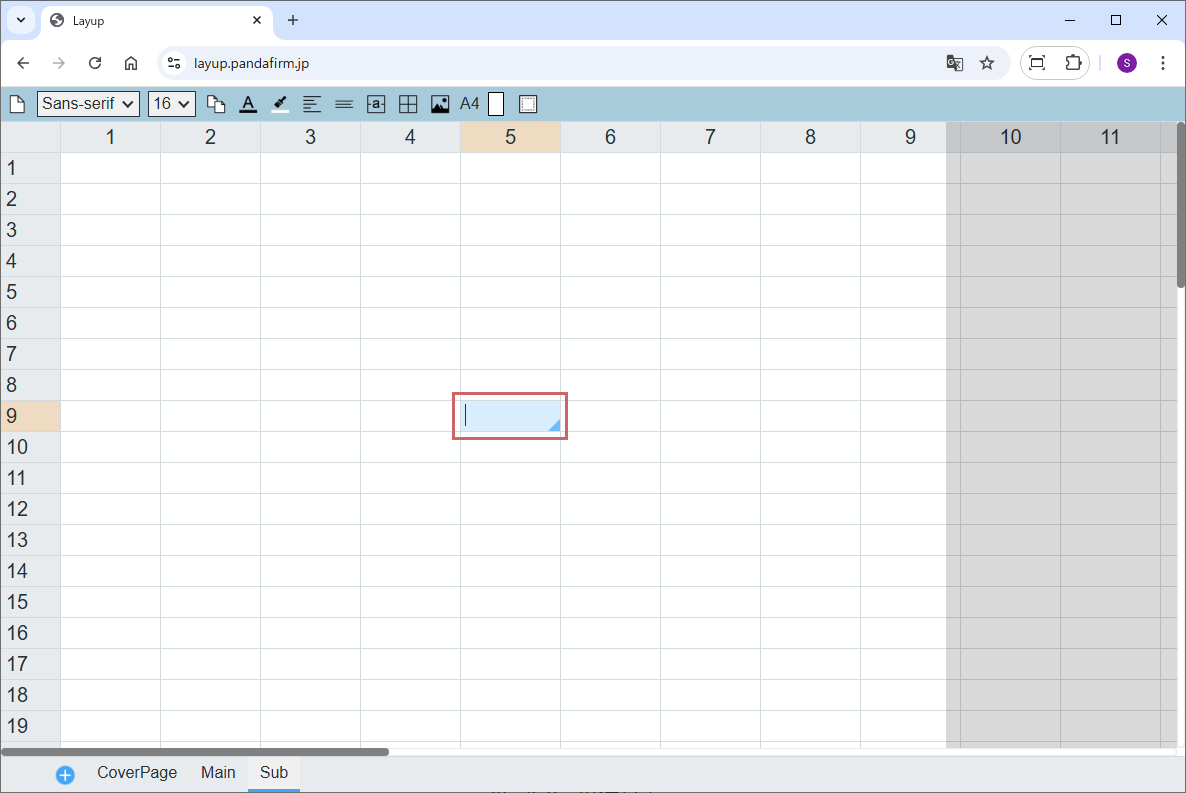Click the background fill brush icon
The image size is (1186, 793).
click(x=280, y=104)
